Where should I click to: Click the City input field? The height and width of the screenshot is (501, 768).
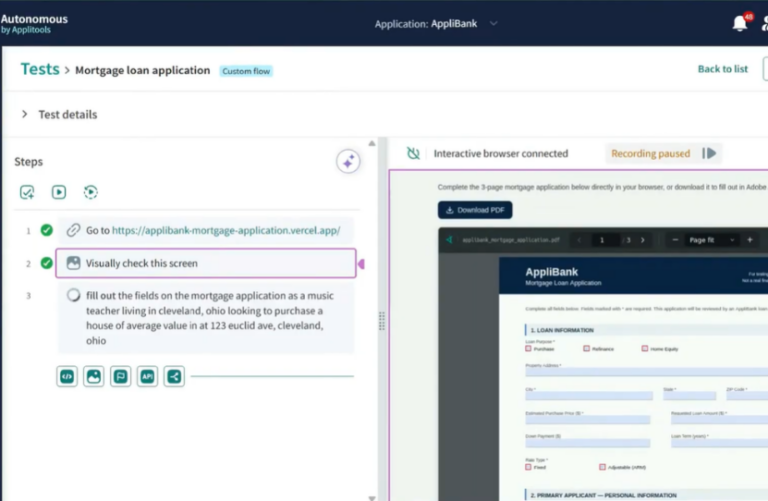click(x=589, y=396)
